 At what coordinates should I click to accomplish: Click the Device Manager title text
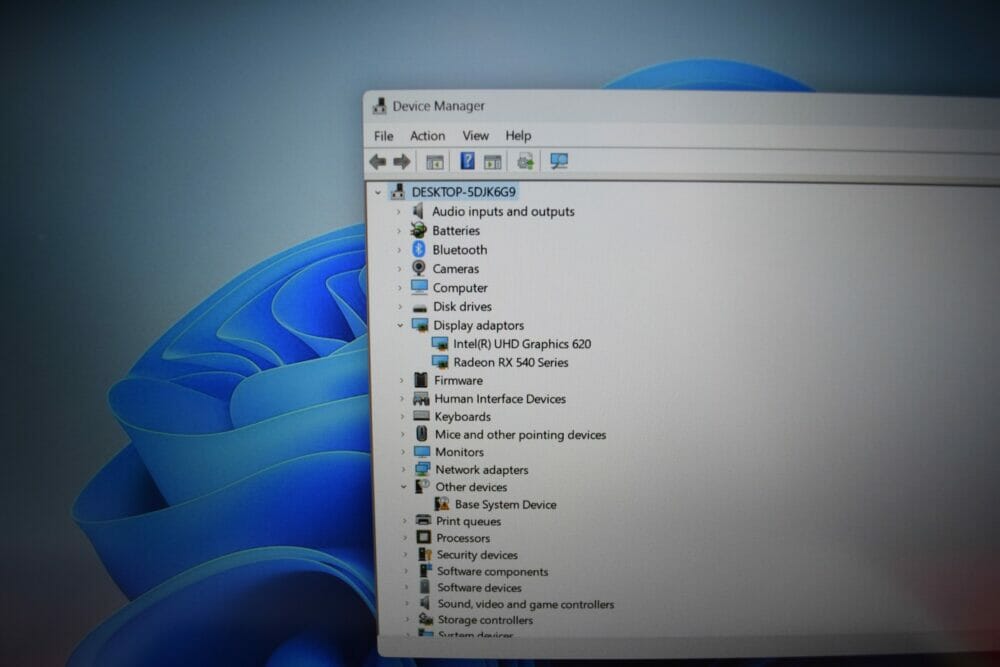click(439, 106)
